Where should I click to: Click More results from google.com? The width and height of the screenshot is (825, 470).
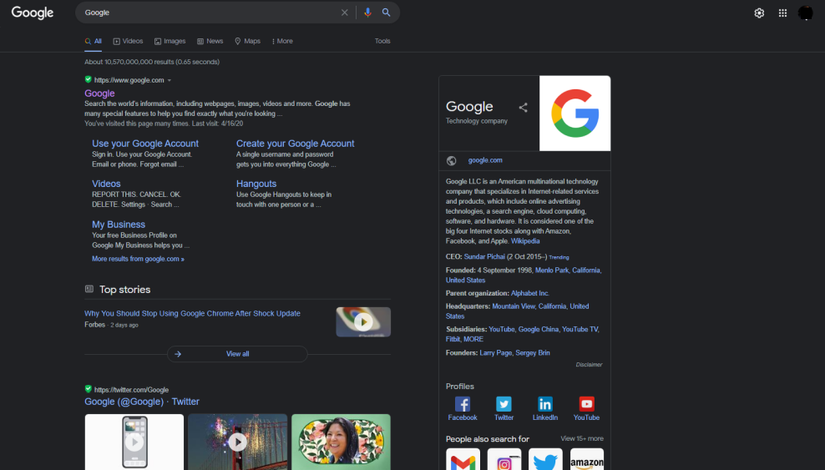pyautogui.click(x=138, y=259)
